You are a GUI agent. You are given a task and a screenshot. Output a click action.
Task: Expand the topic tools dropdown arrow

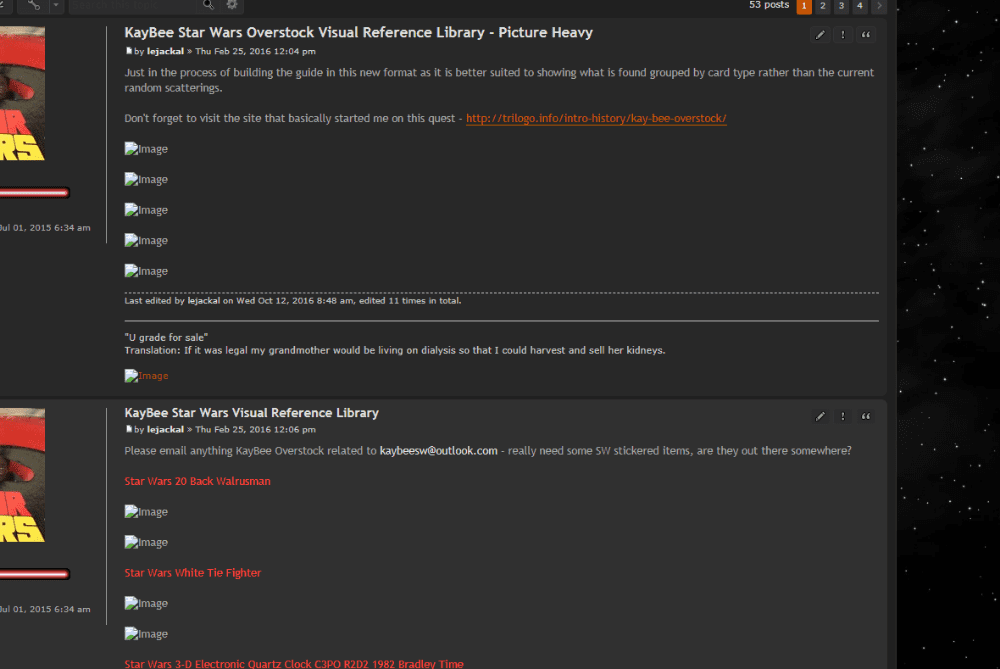tap(55, 5)
